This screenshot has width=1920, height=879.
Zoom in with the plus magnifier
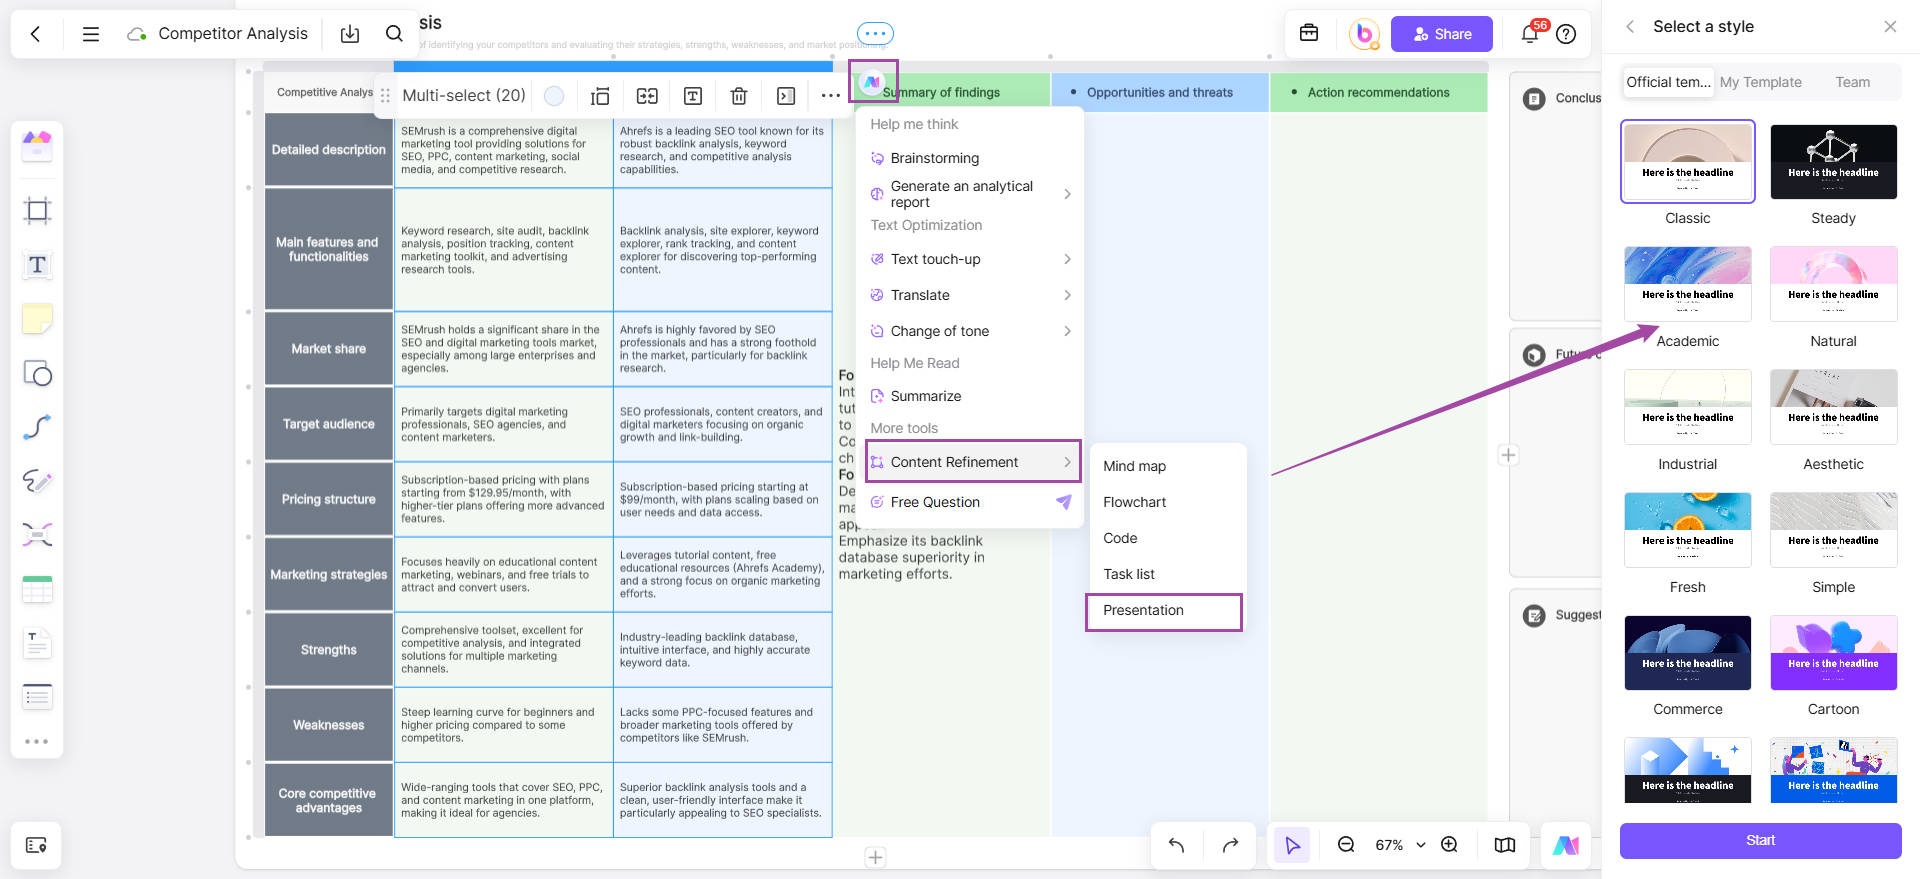[x=1450, y=845]
